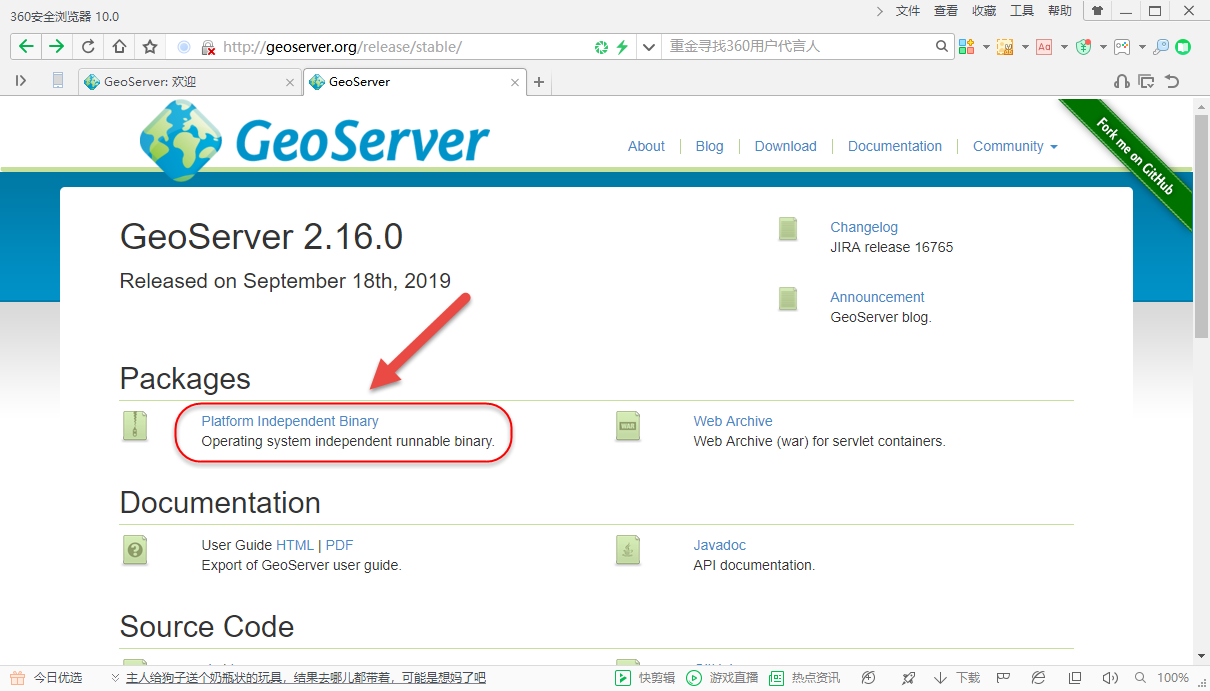Toggle the sidebar panel icon left of tabs
The image size is (1210, 691).
(21, 81)
